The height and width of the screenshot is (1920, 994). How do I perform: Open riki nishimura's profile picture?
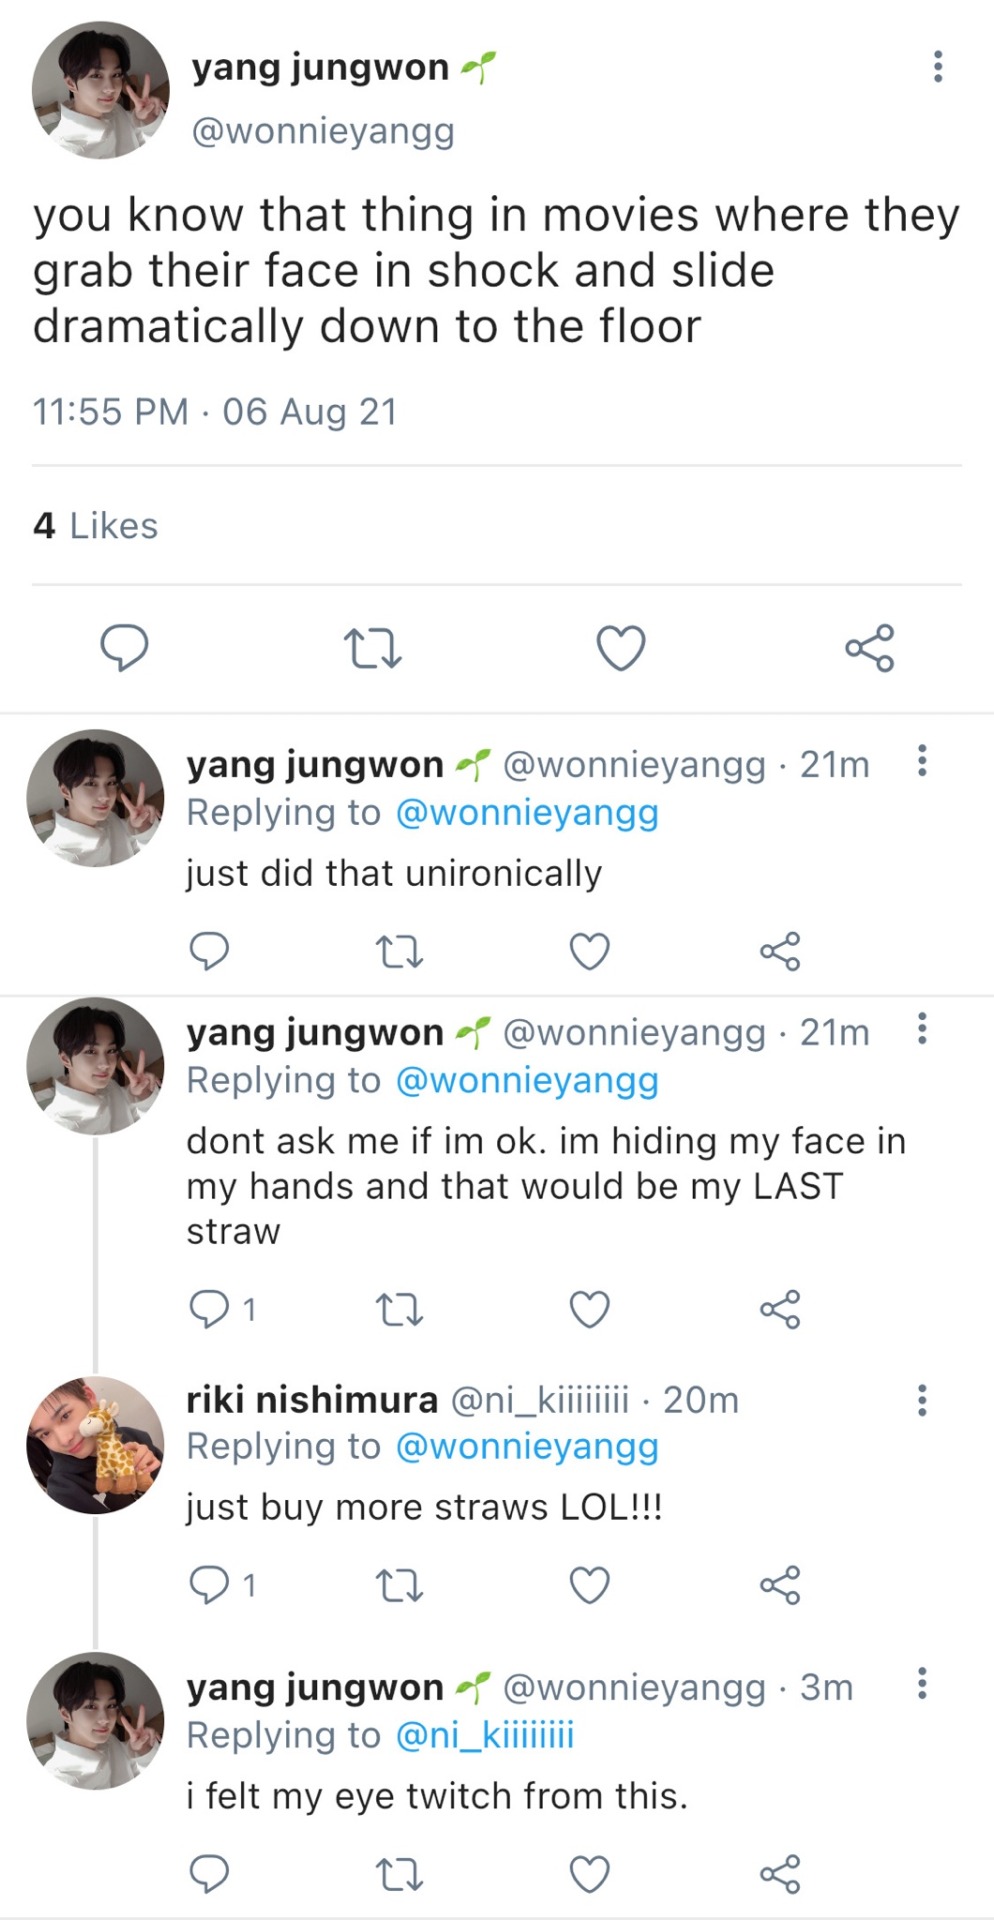coord(95,1445)
